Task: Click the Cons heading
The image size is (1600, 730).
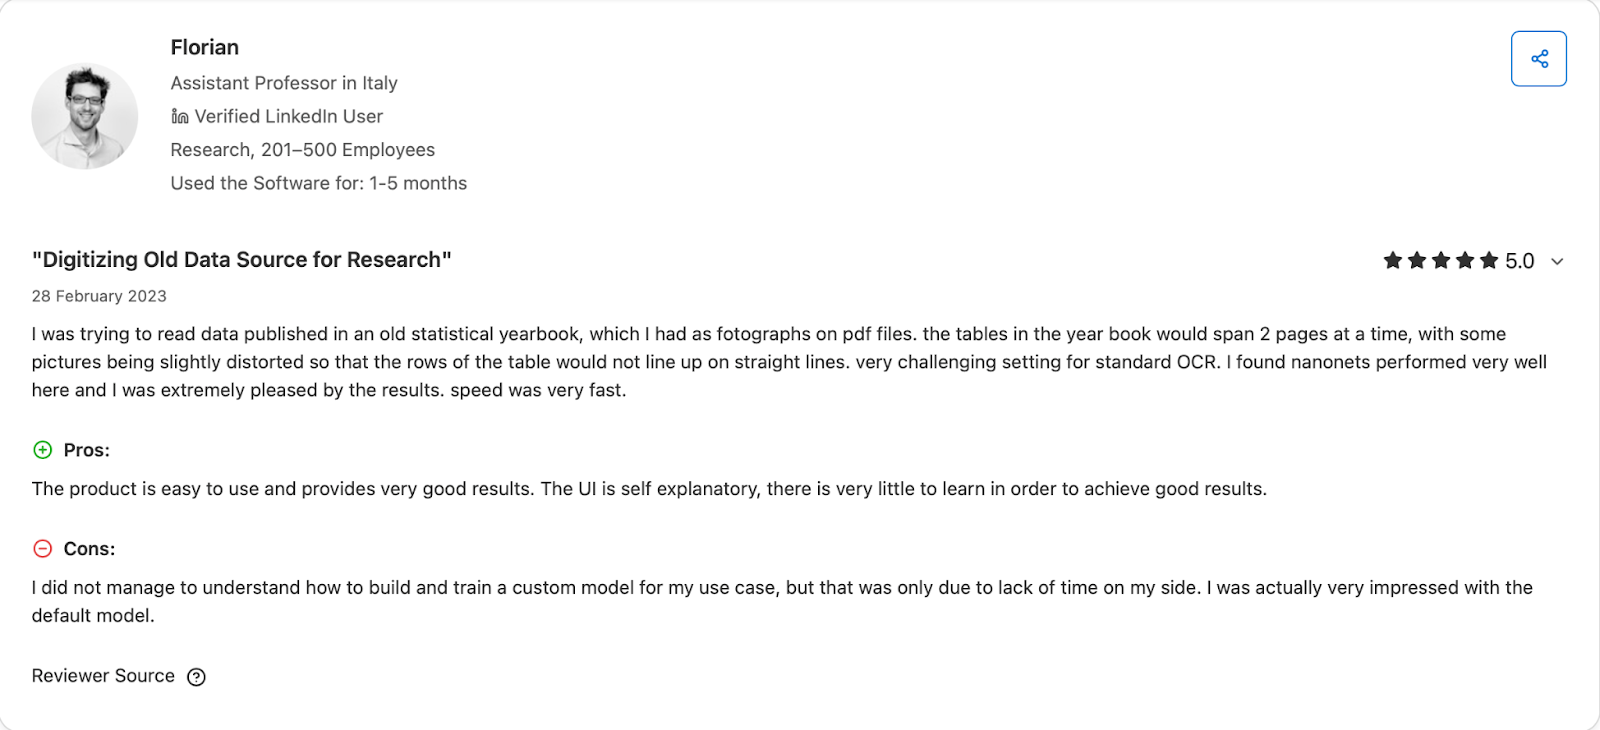Action: tap(89, 549)
